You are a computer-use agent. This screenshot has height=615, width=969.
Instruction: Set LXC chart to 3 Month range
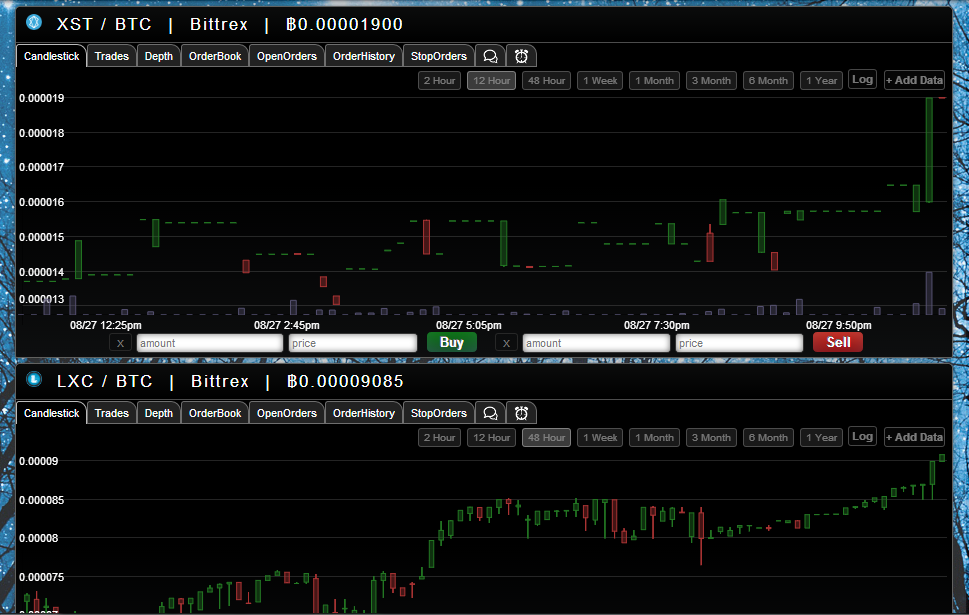pos(711,438)
